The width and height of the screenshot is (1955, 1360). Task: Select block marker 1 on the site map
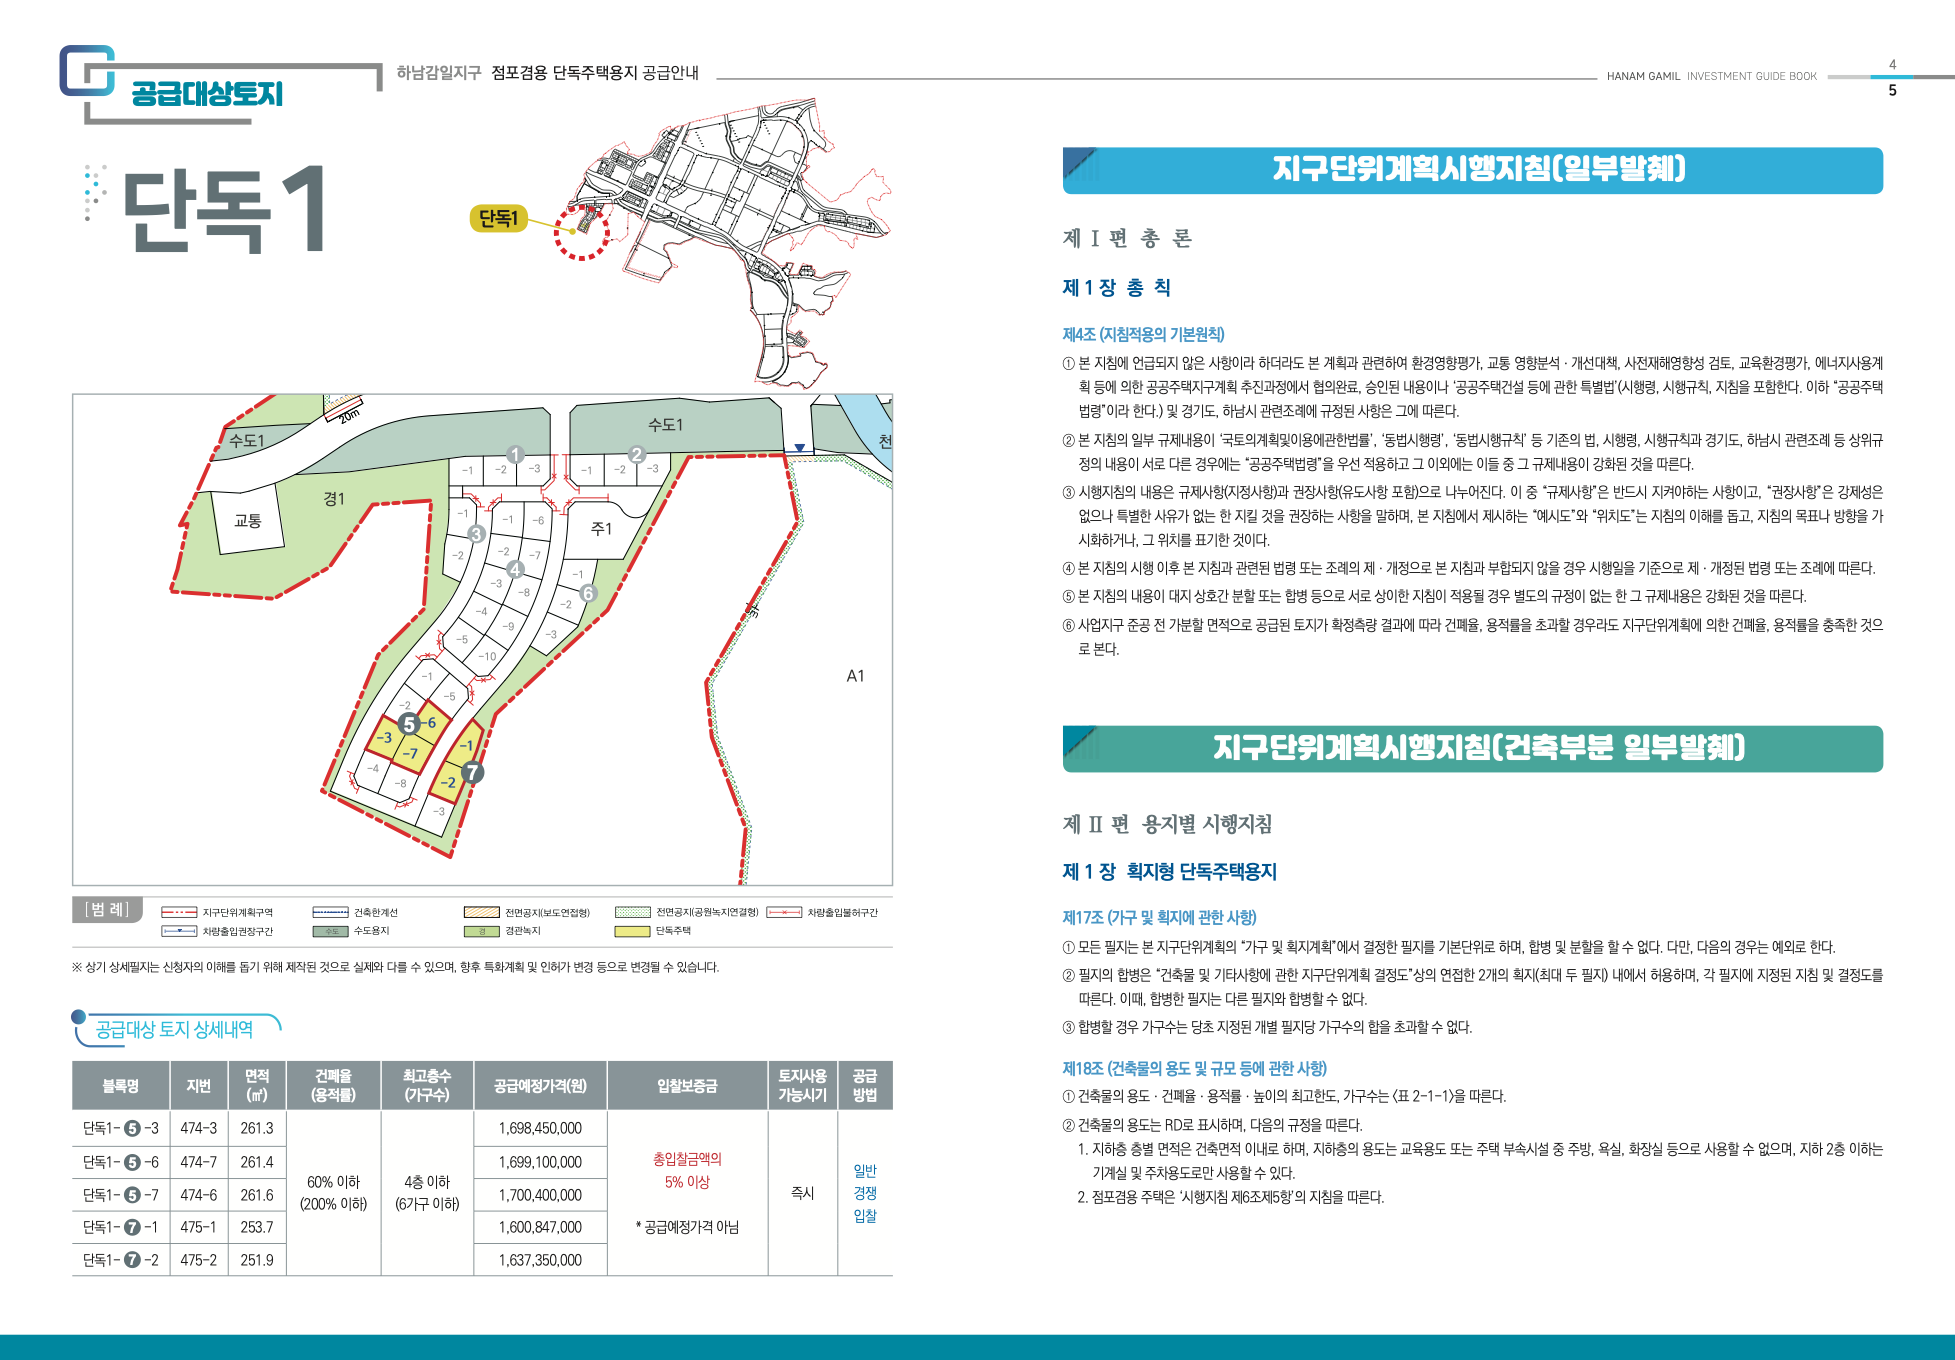(x=515, y=455)
